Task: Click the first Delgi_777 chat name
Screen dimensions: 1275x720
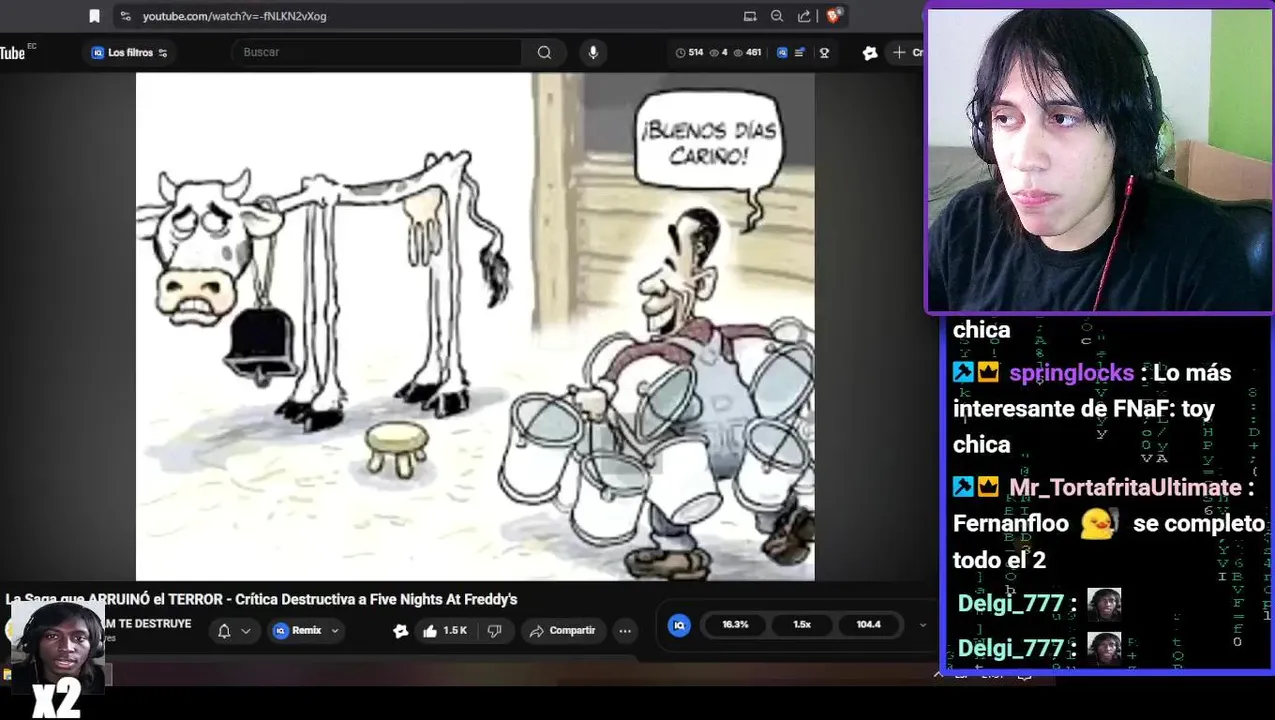Action: (x=1011, y=604)
